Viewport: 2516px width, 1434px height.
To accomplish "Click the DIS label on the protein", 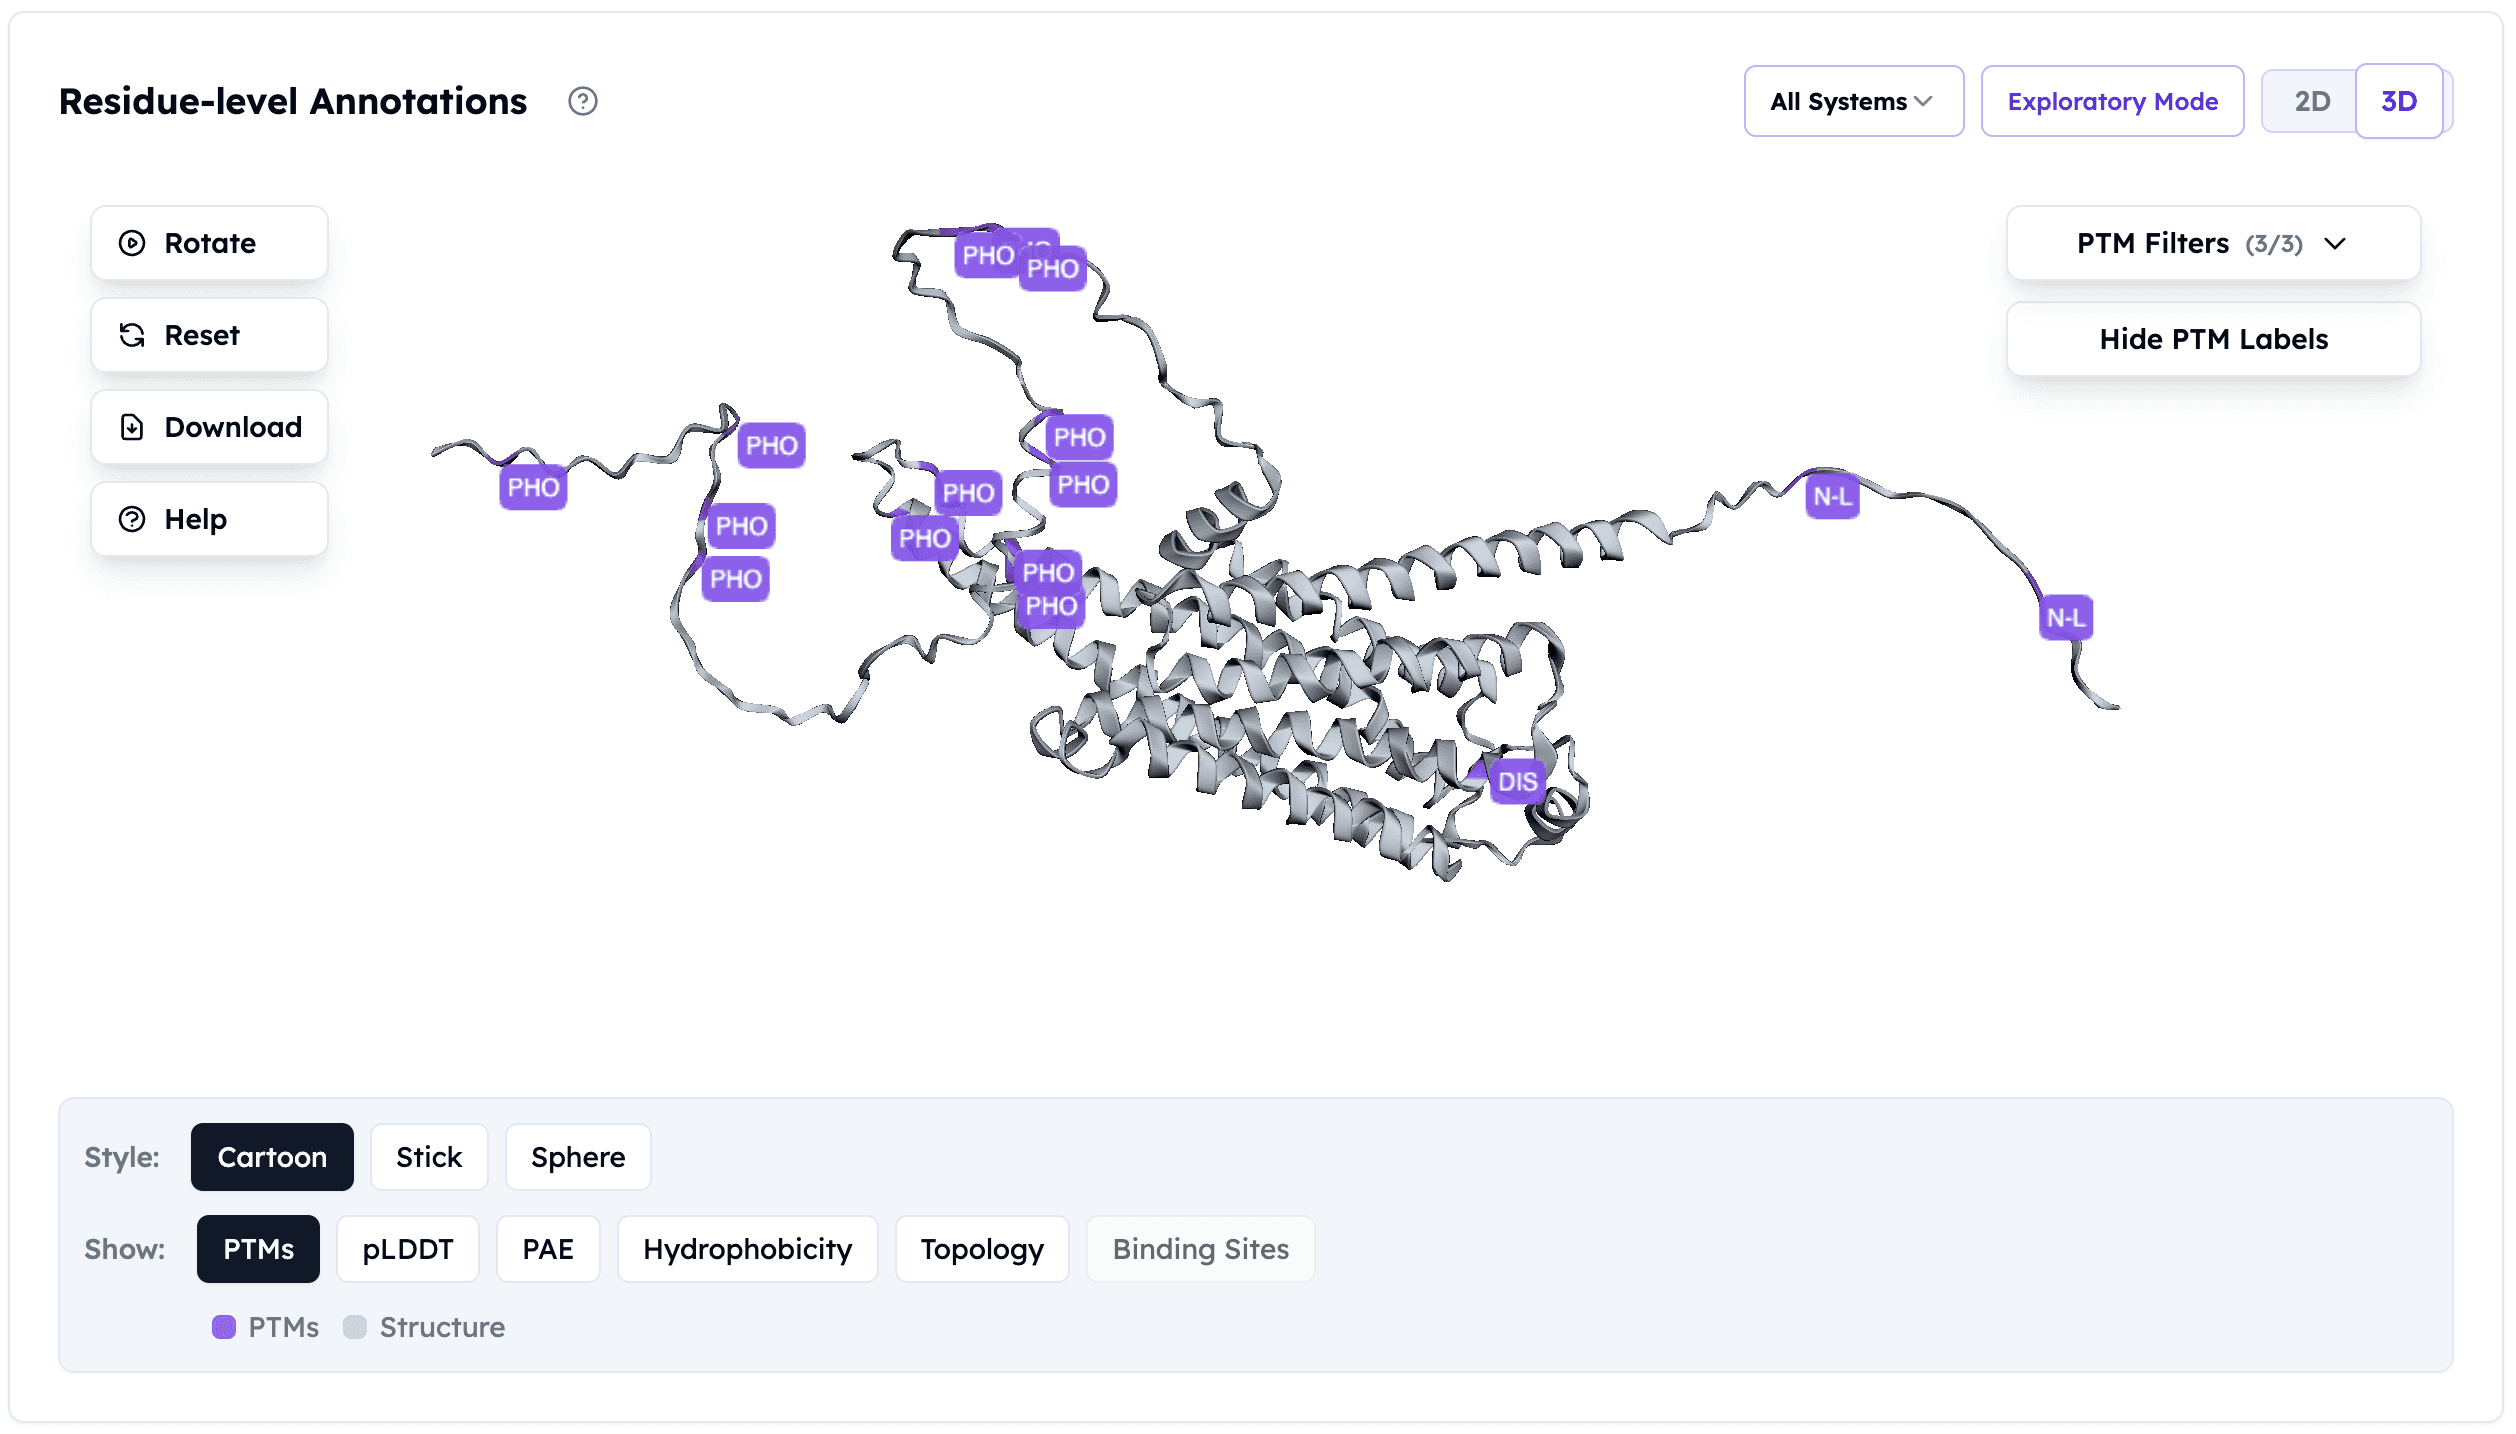I will pyautogui.click(x=1517, y=782).
